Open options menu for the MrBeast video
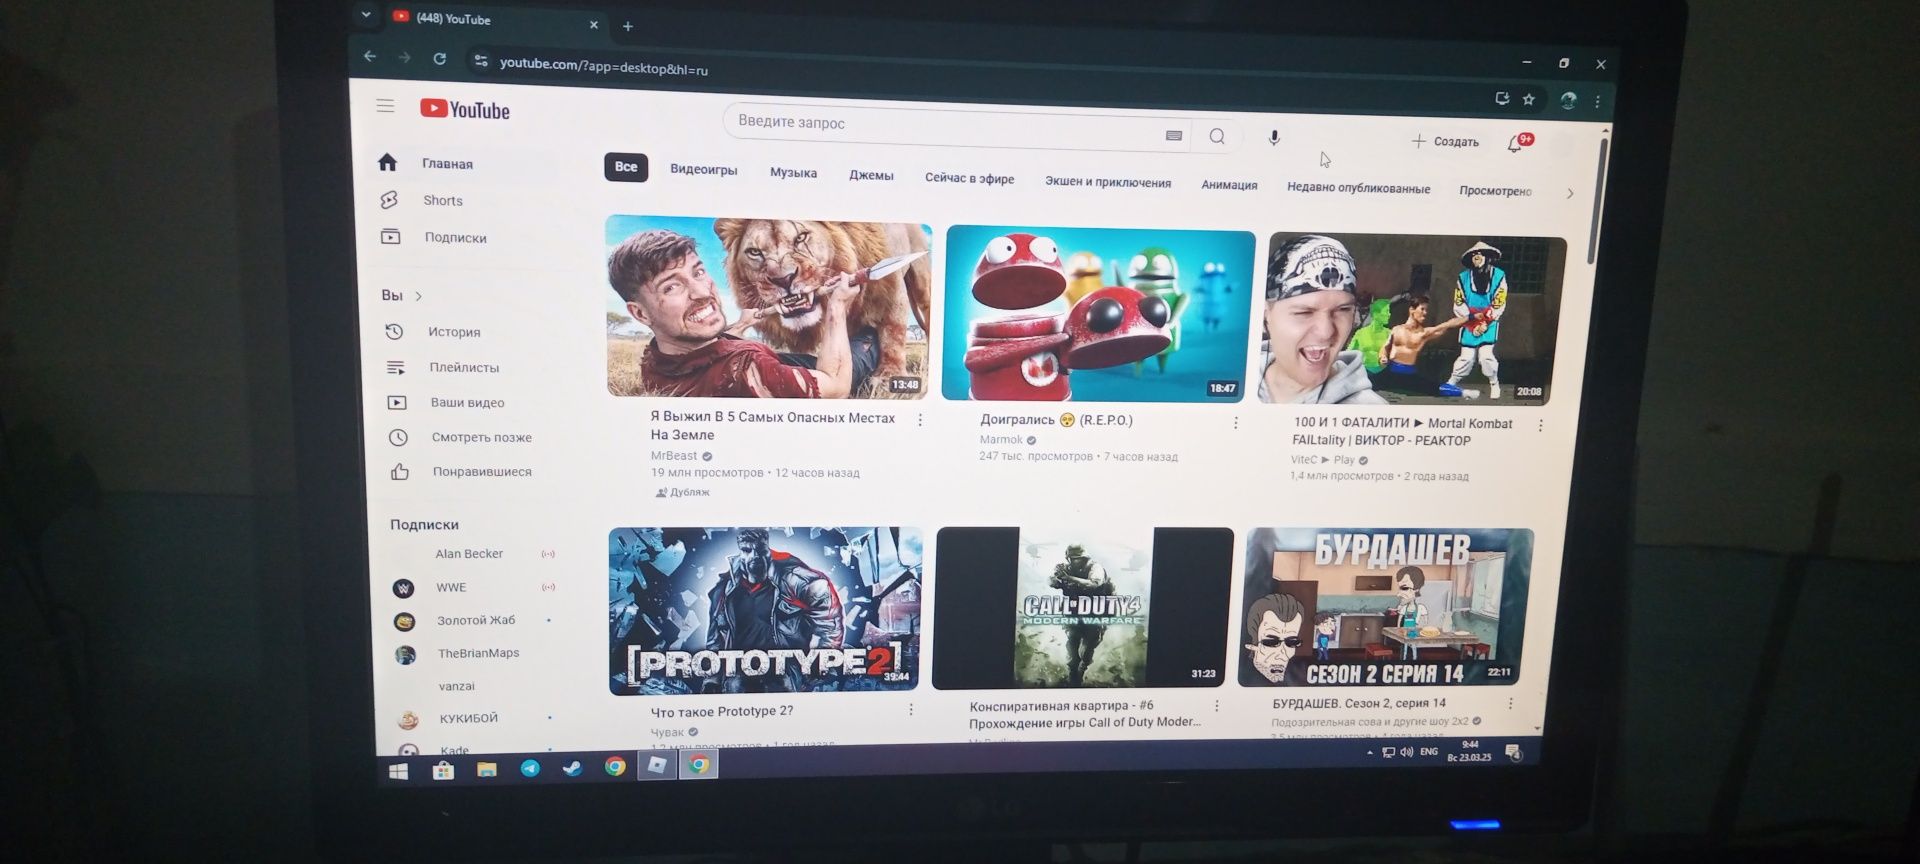 pyautogui.click(x=920, y=420)
